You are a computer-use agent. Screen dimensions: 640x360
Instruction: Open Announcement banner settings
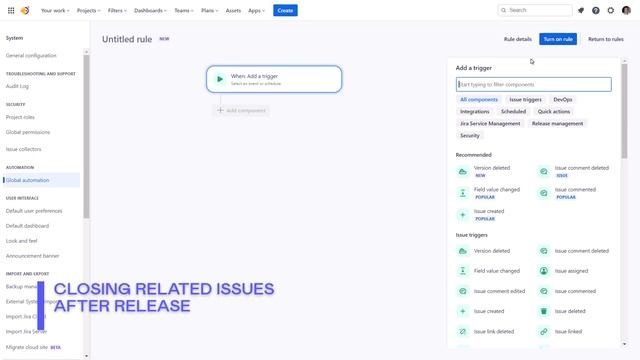point(32,256)
